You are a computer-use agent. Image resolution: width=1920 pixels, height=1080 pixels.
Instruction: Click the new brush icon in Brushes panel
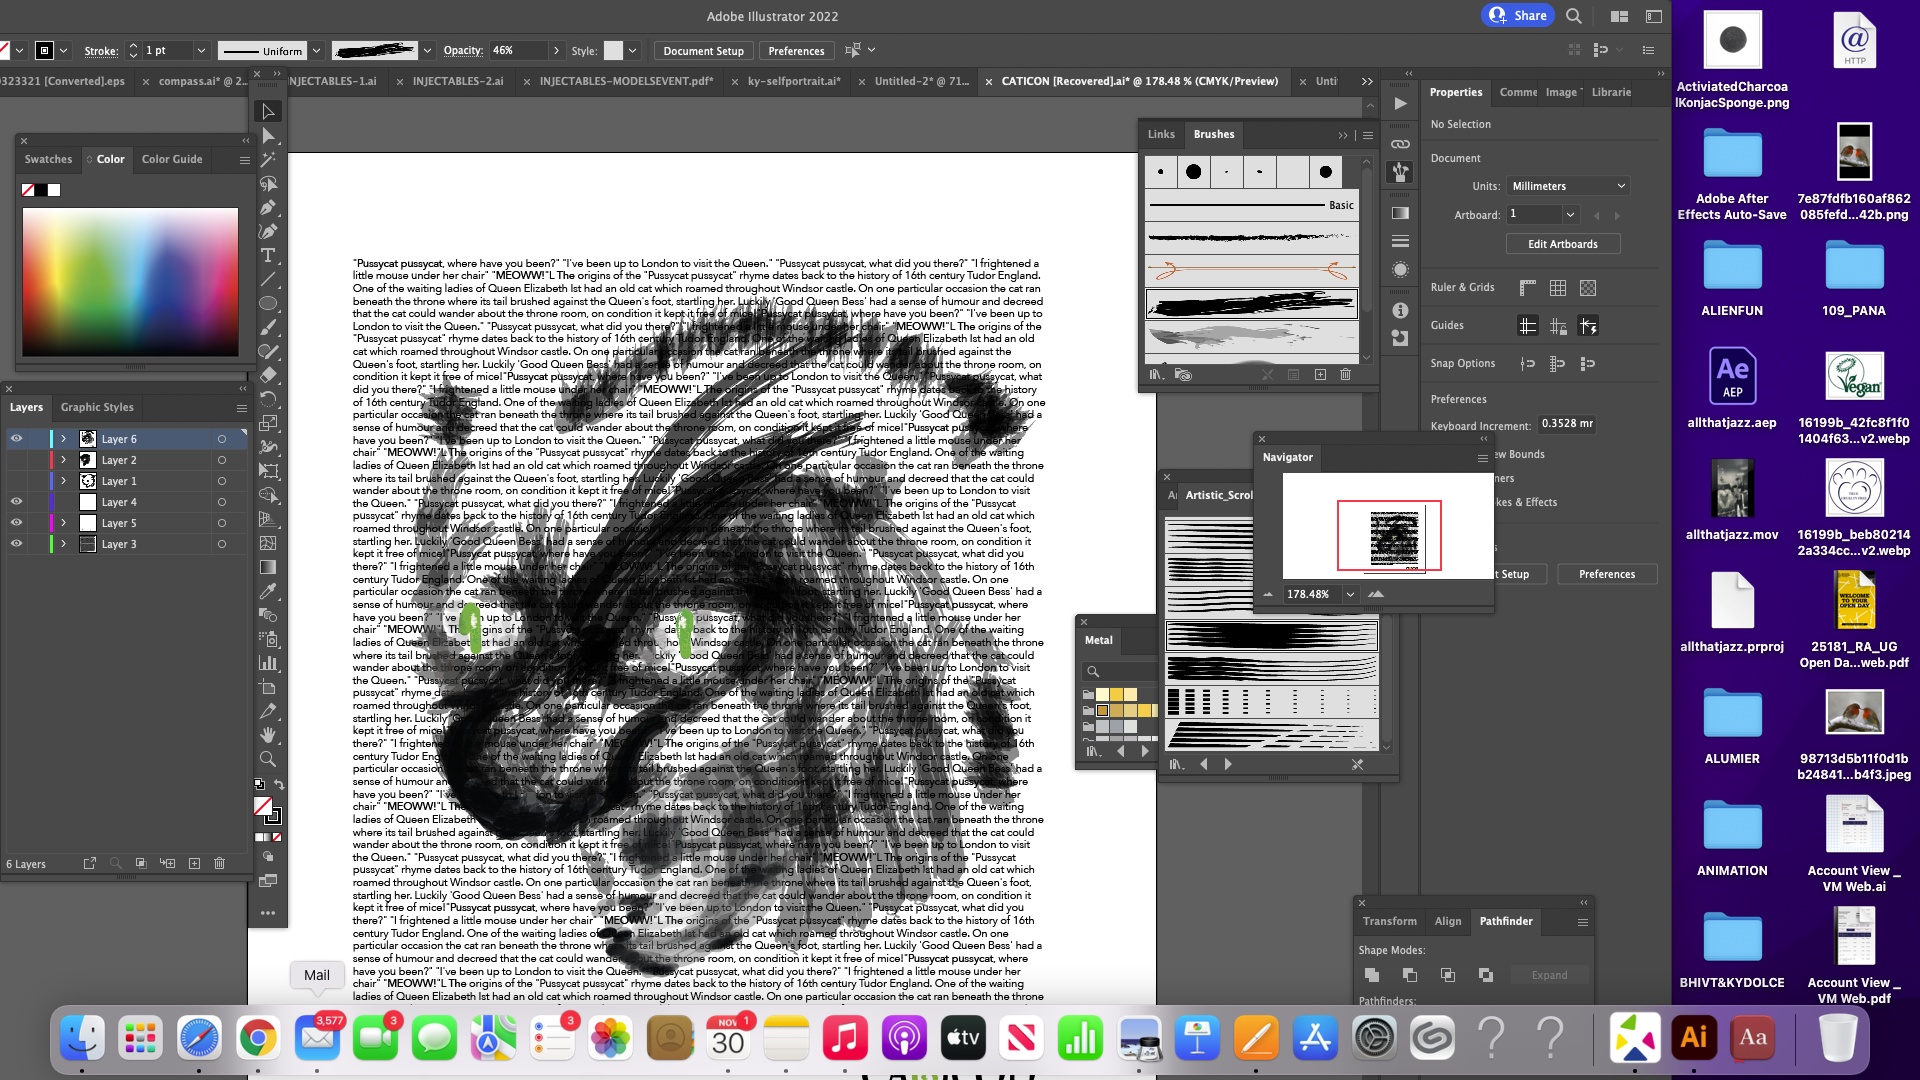[x=1320, y=374]
